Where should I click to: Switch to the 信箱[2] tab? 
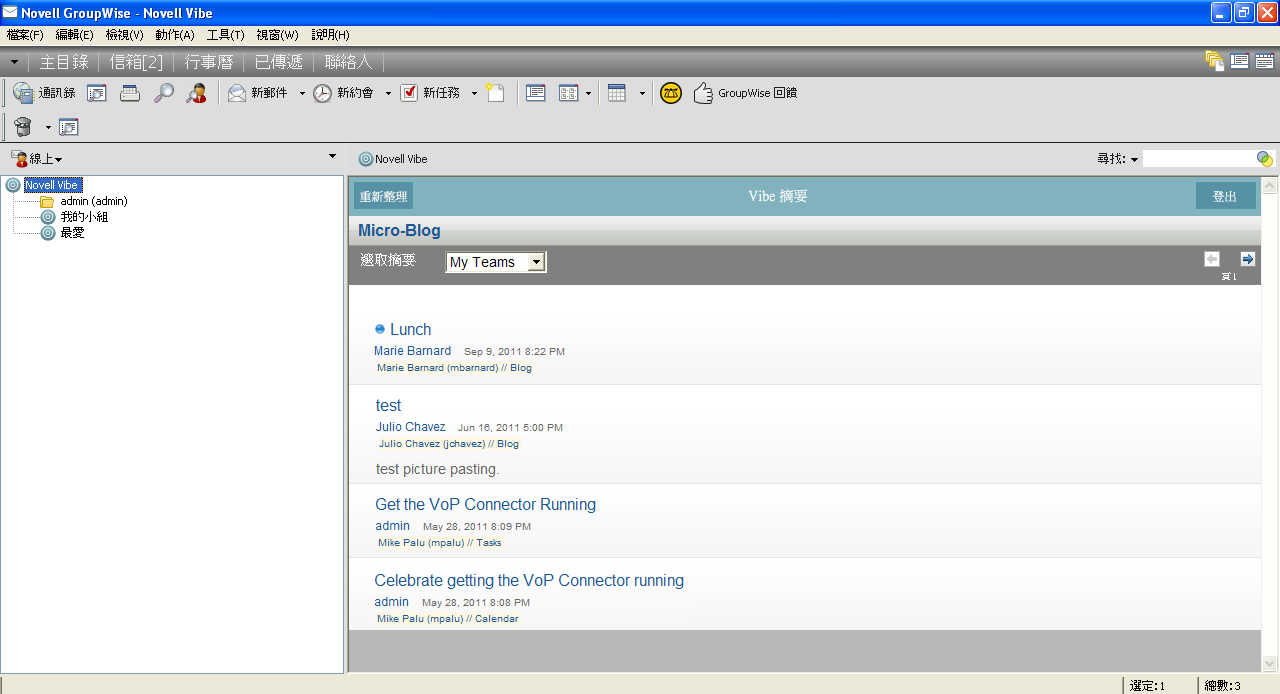tap(136, 62)
